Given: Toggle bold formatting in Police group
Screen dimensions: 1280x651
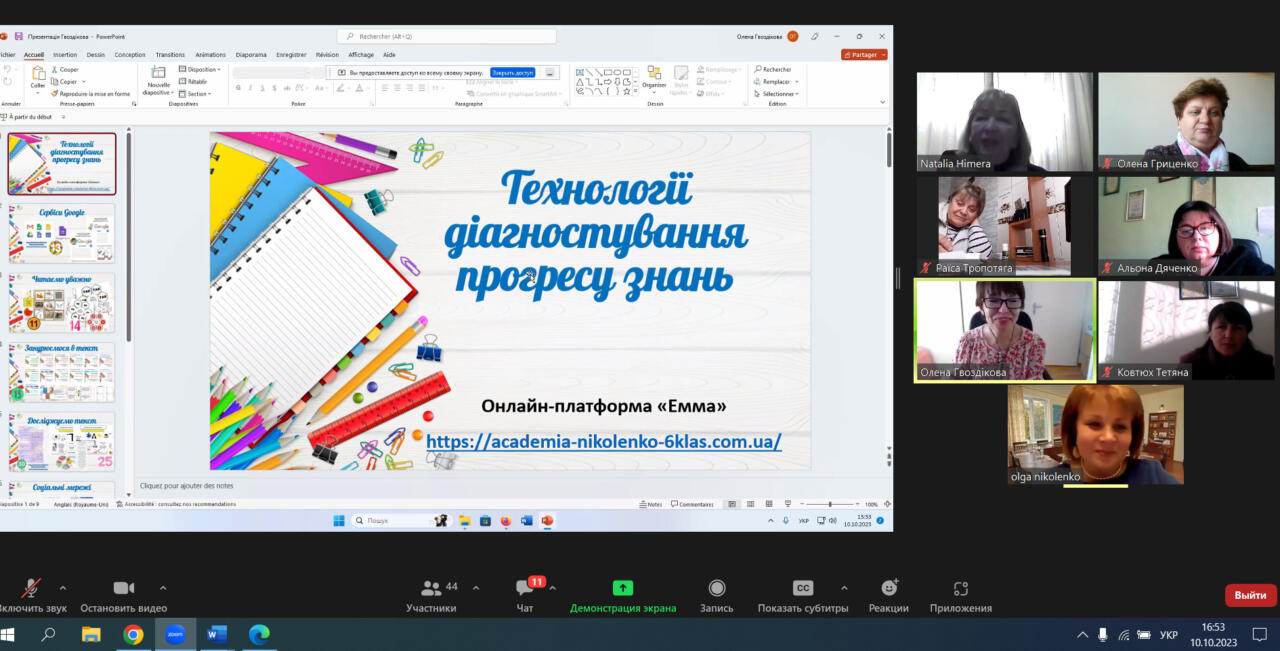Looking at the screenshot, I should pyautogui.click(x=238, y=88).
